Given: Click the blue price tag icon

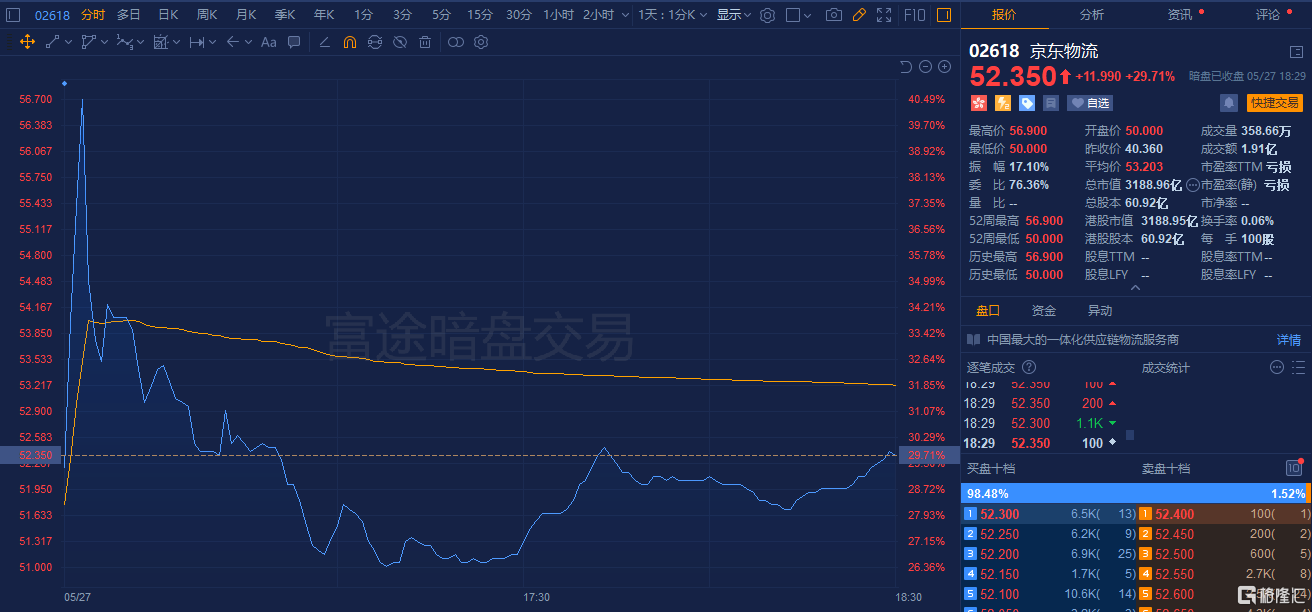Looking at the screenshot, I should 1026,102.
